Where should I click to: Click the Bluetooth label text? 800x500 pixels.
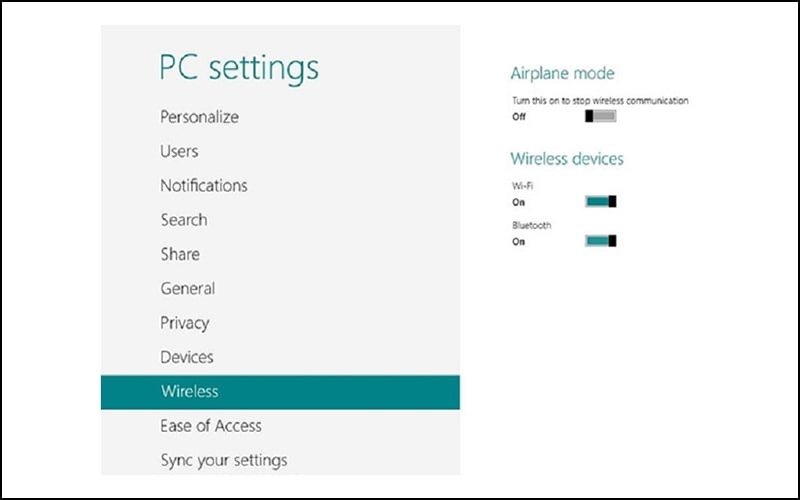pyautogui.click(x=532, y=225)
